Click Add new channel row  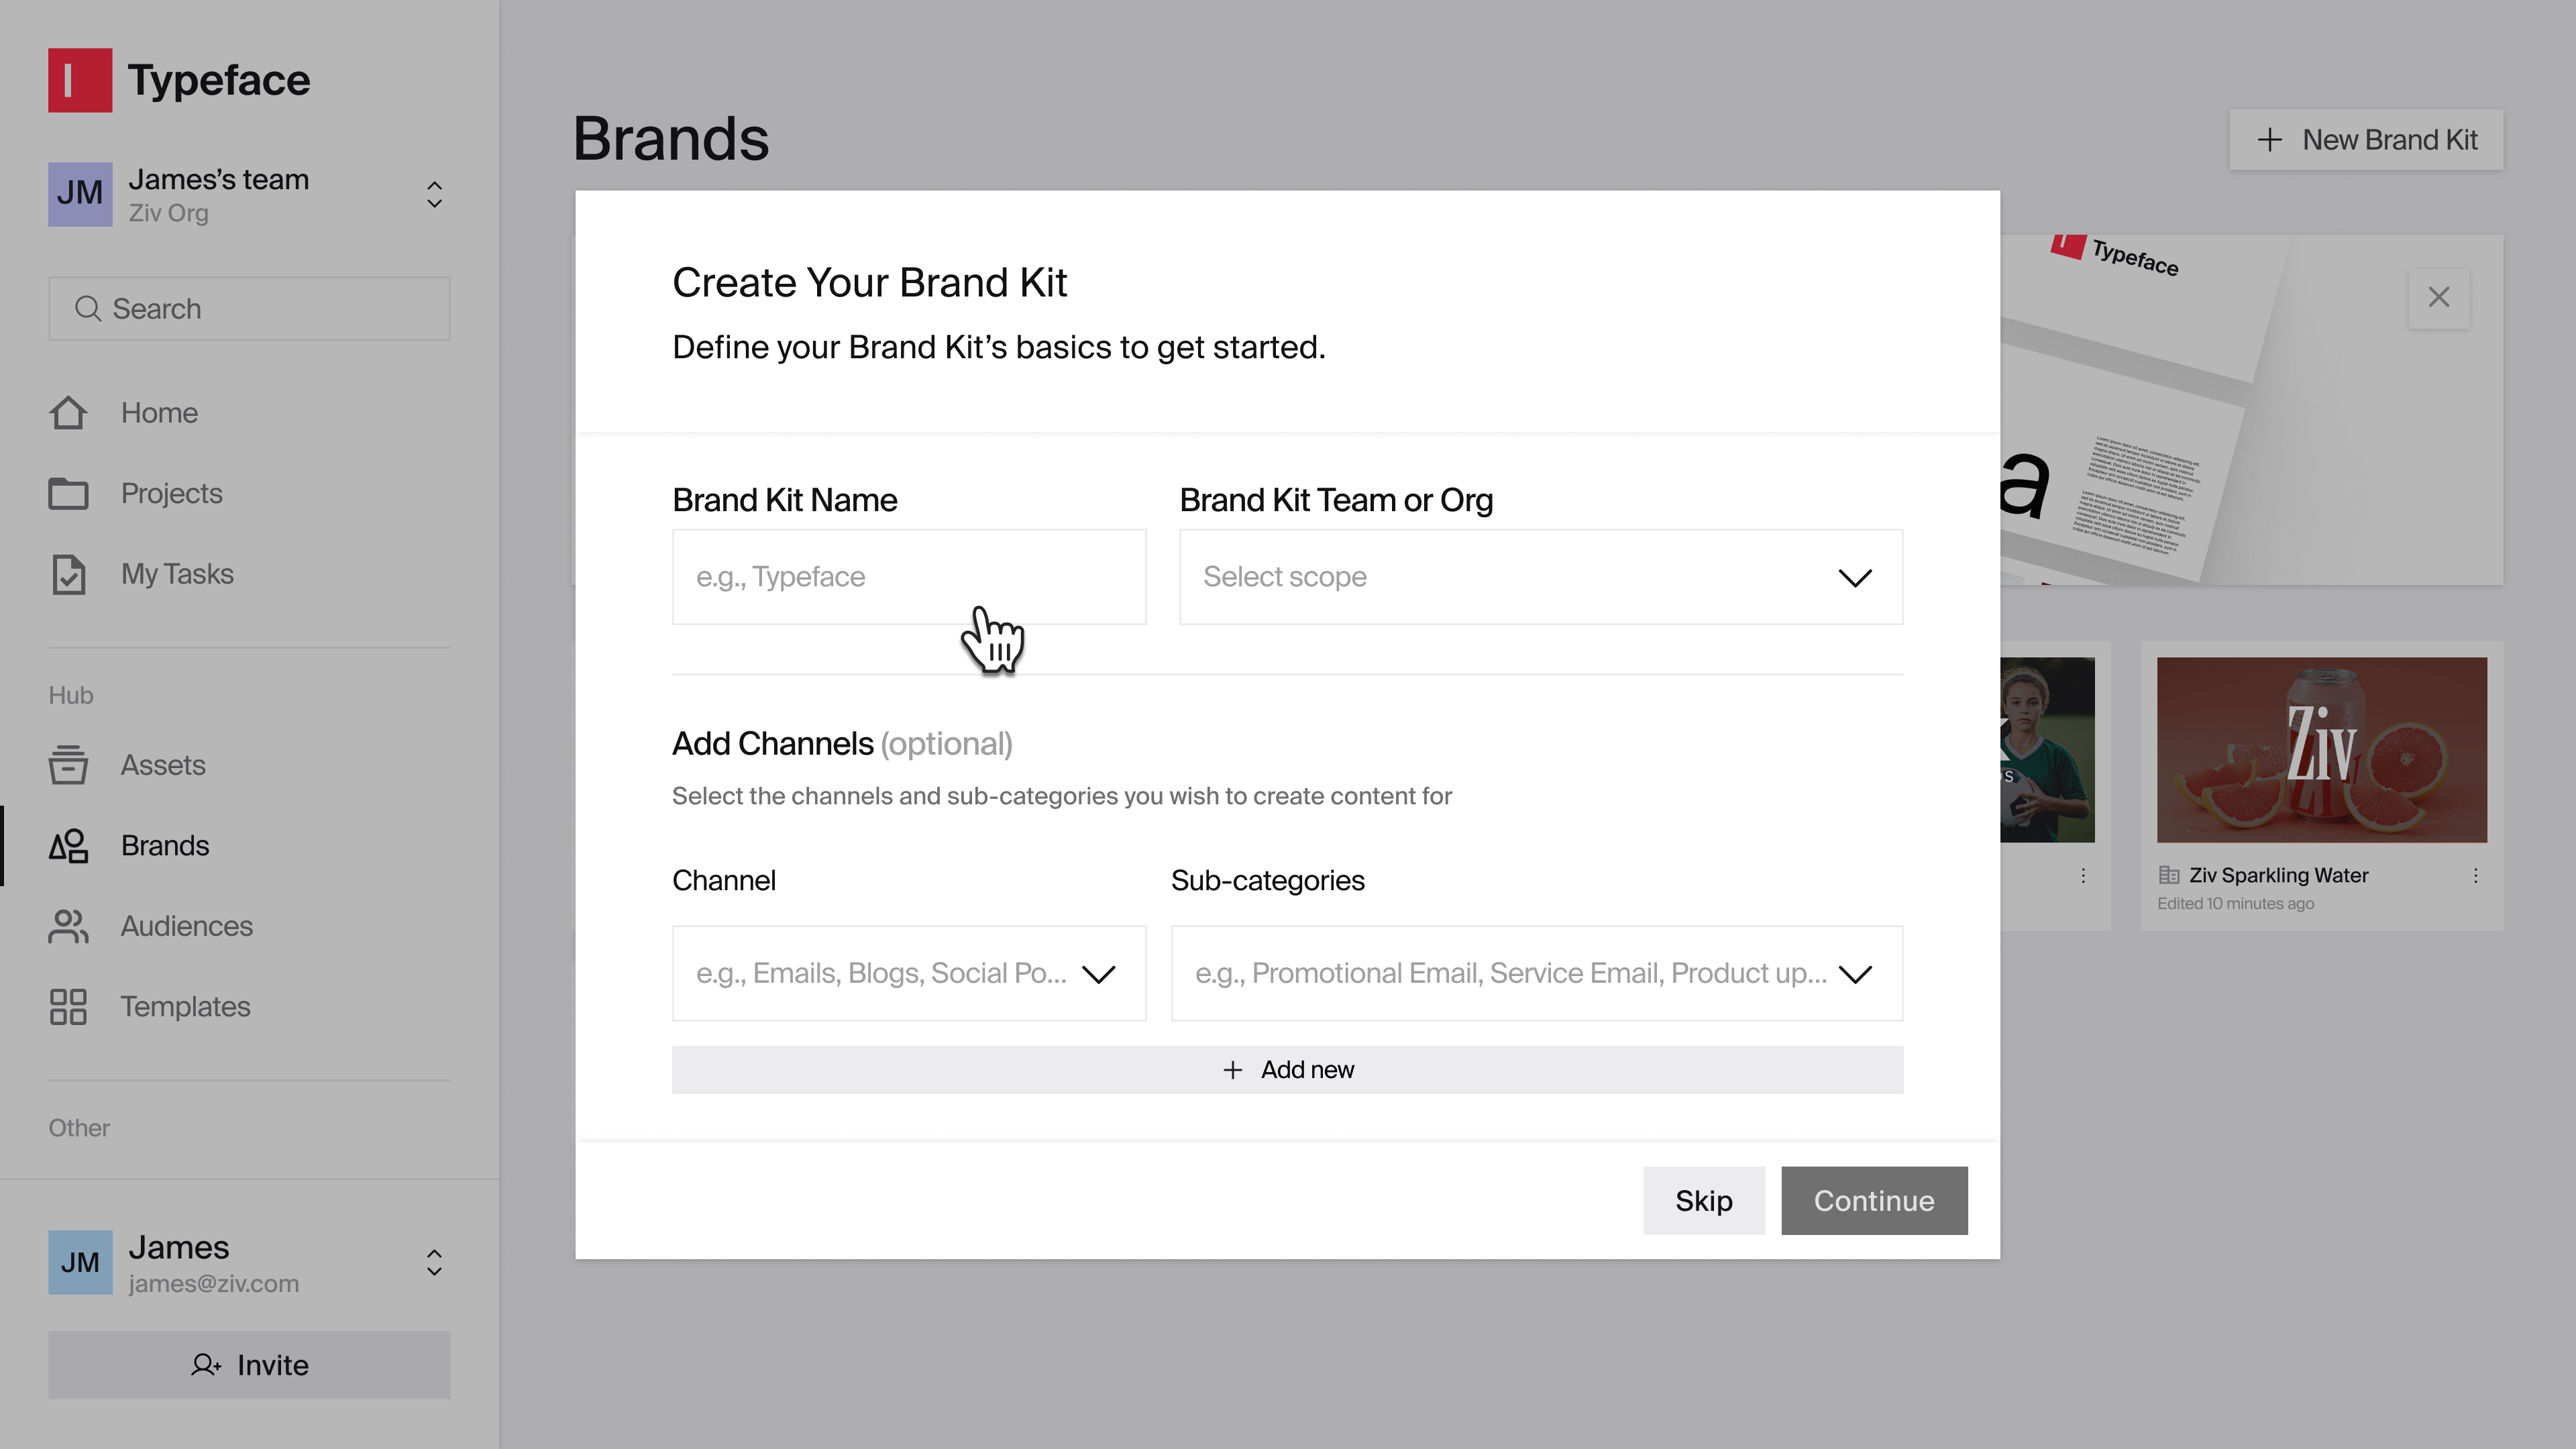point(1287,1069)
